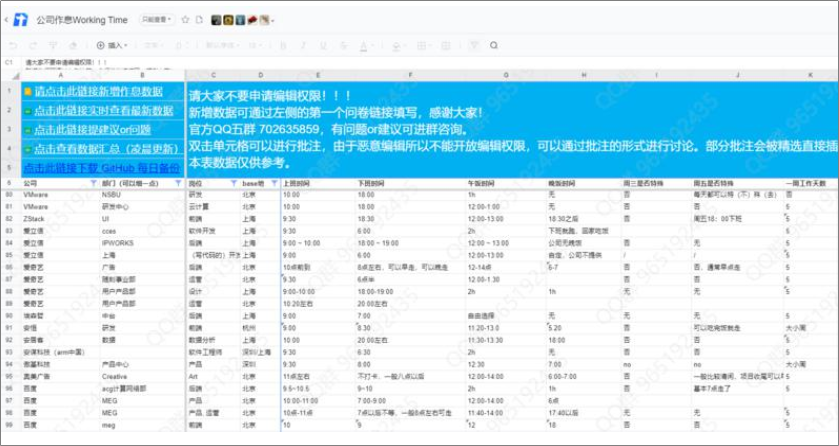Viewport: 839px width, 446px height.
Task: Select the 软件工程师 job cell
Action: click(213, 352)
